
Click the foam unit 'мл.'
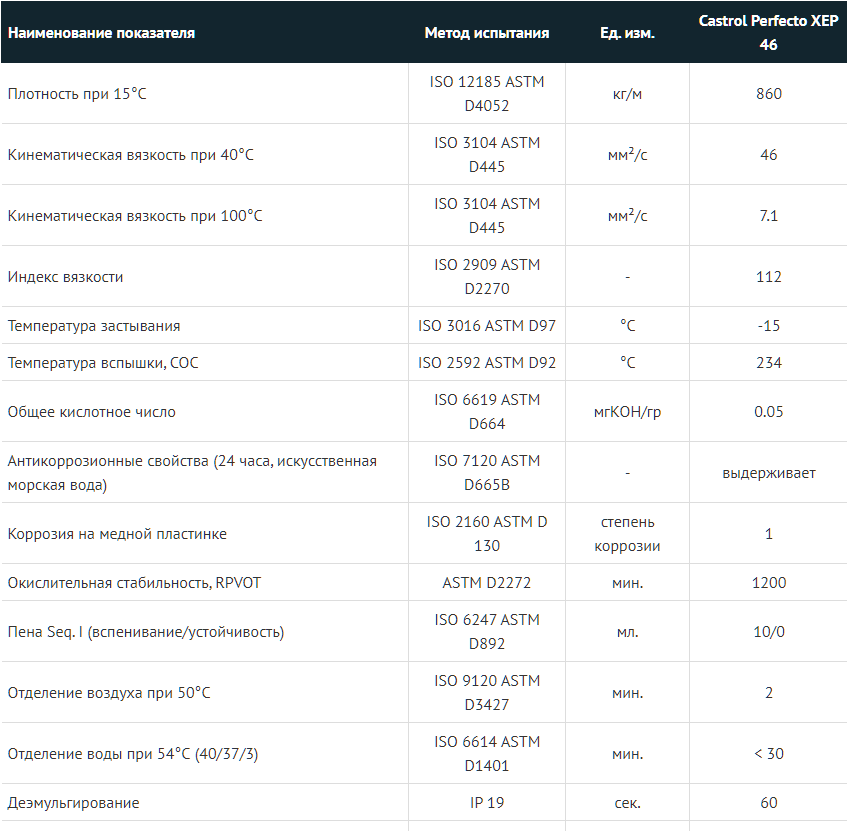[627, 632]
